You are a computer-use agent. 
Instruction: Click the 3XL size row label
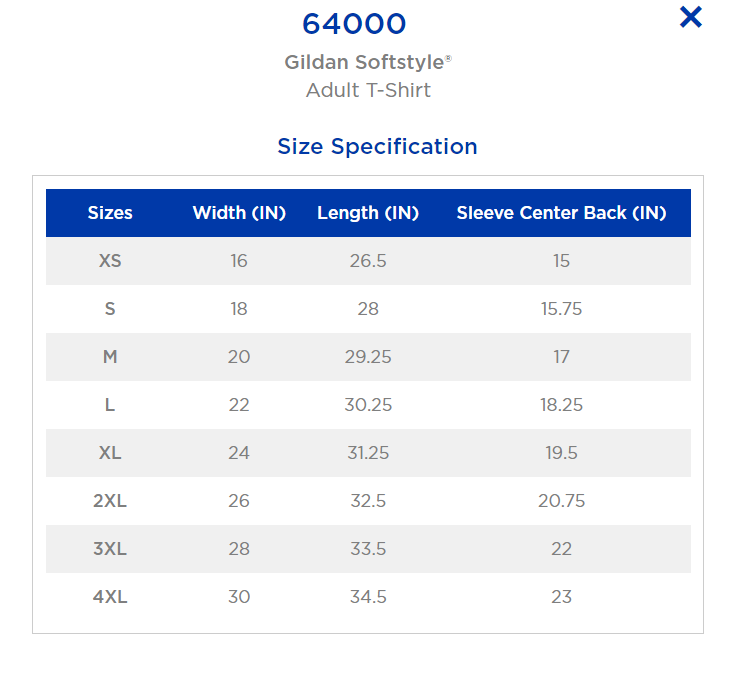pos(110,549)
